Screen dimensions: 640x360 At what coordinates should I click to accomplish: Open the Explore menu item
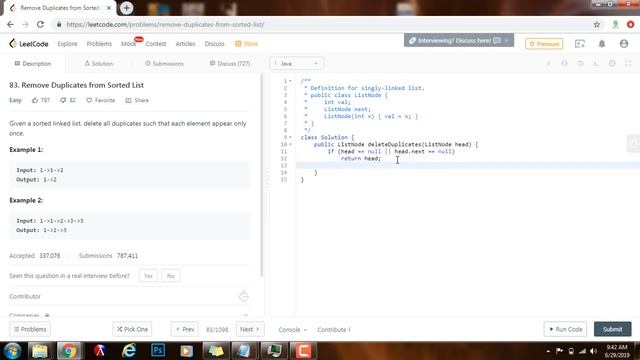[x=67, y=44]
